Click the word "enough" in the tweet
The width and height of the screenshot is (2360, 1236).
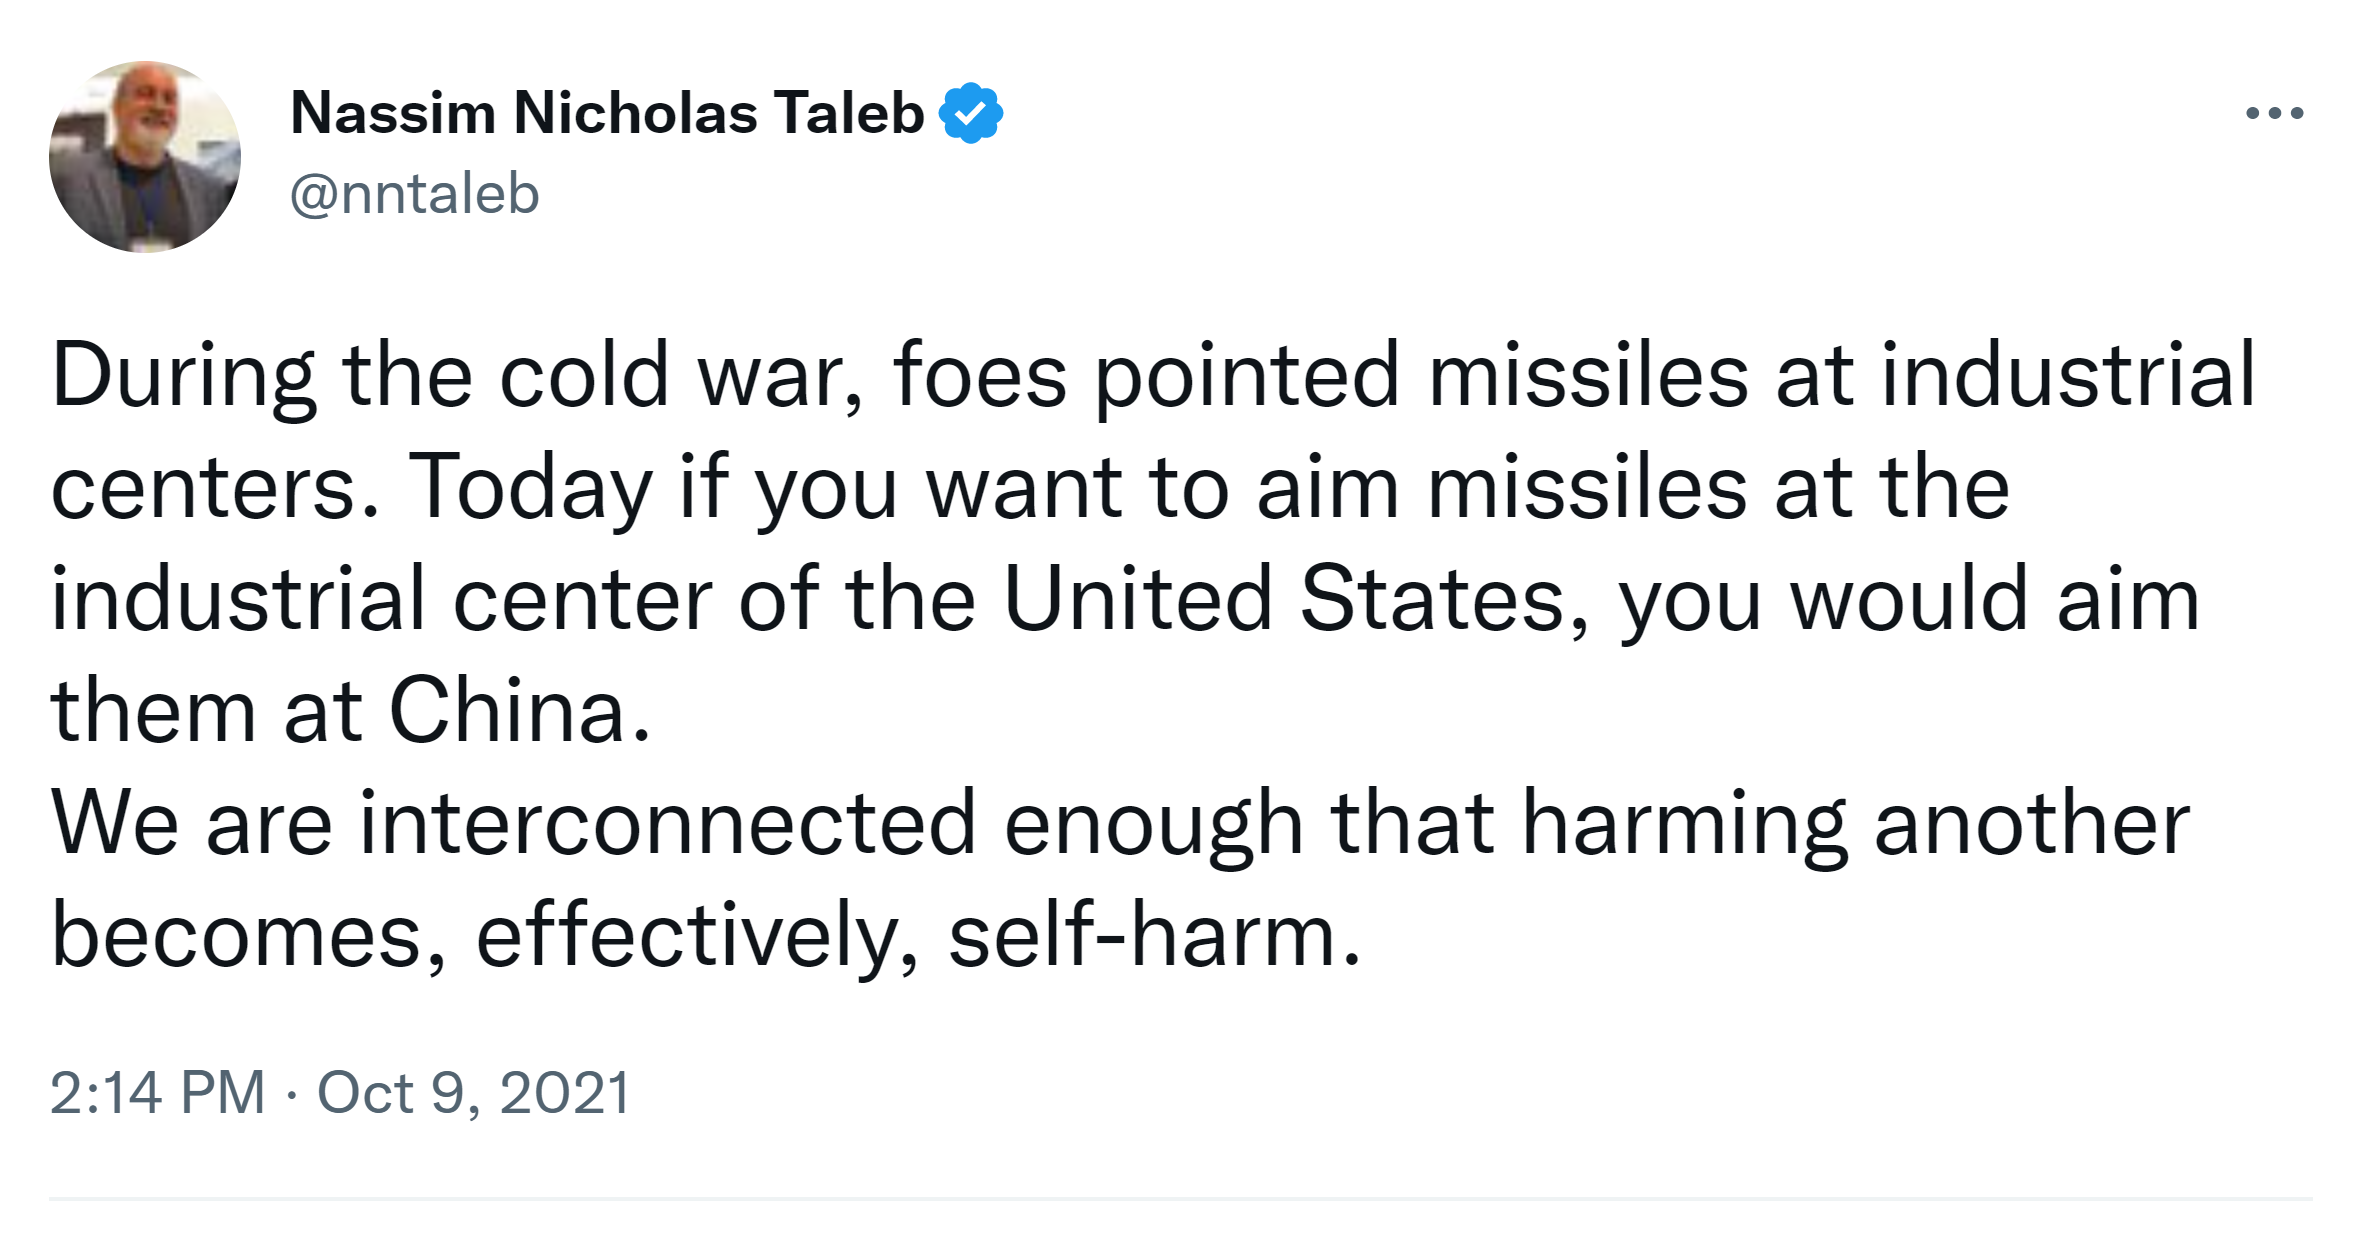1153,823
